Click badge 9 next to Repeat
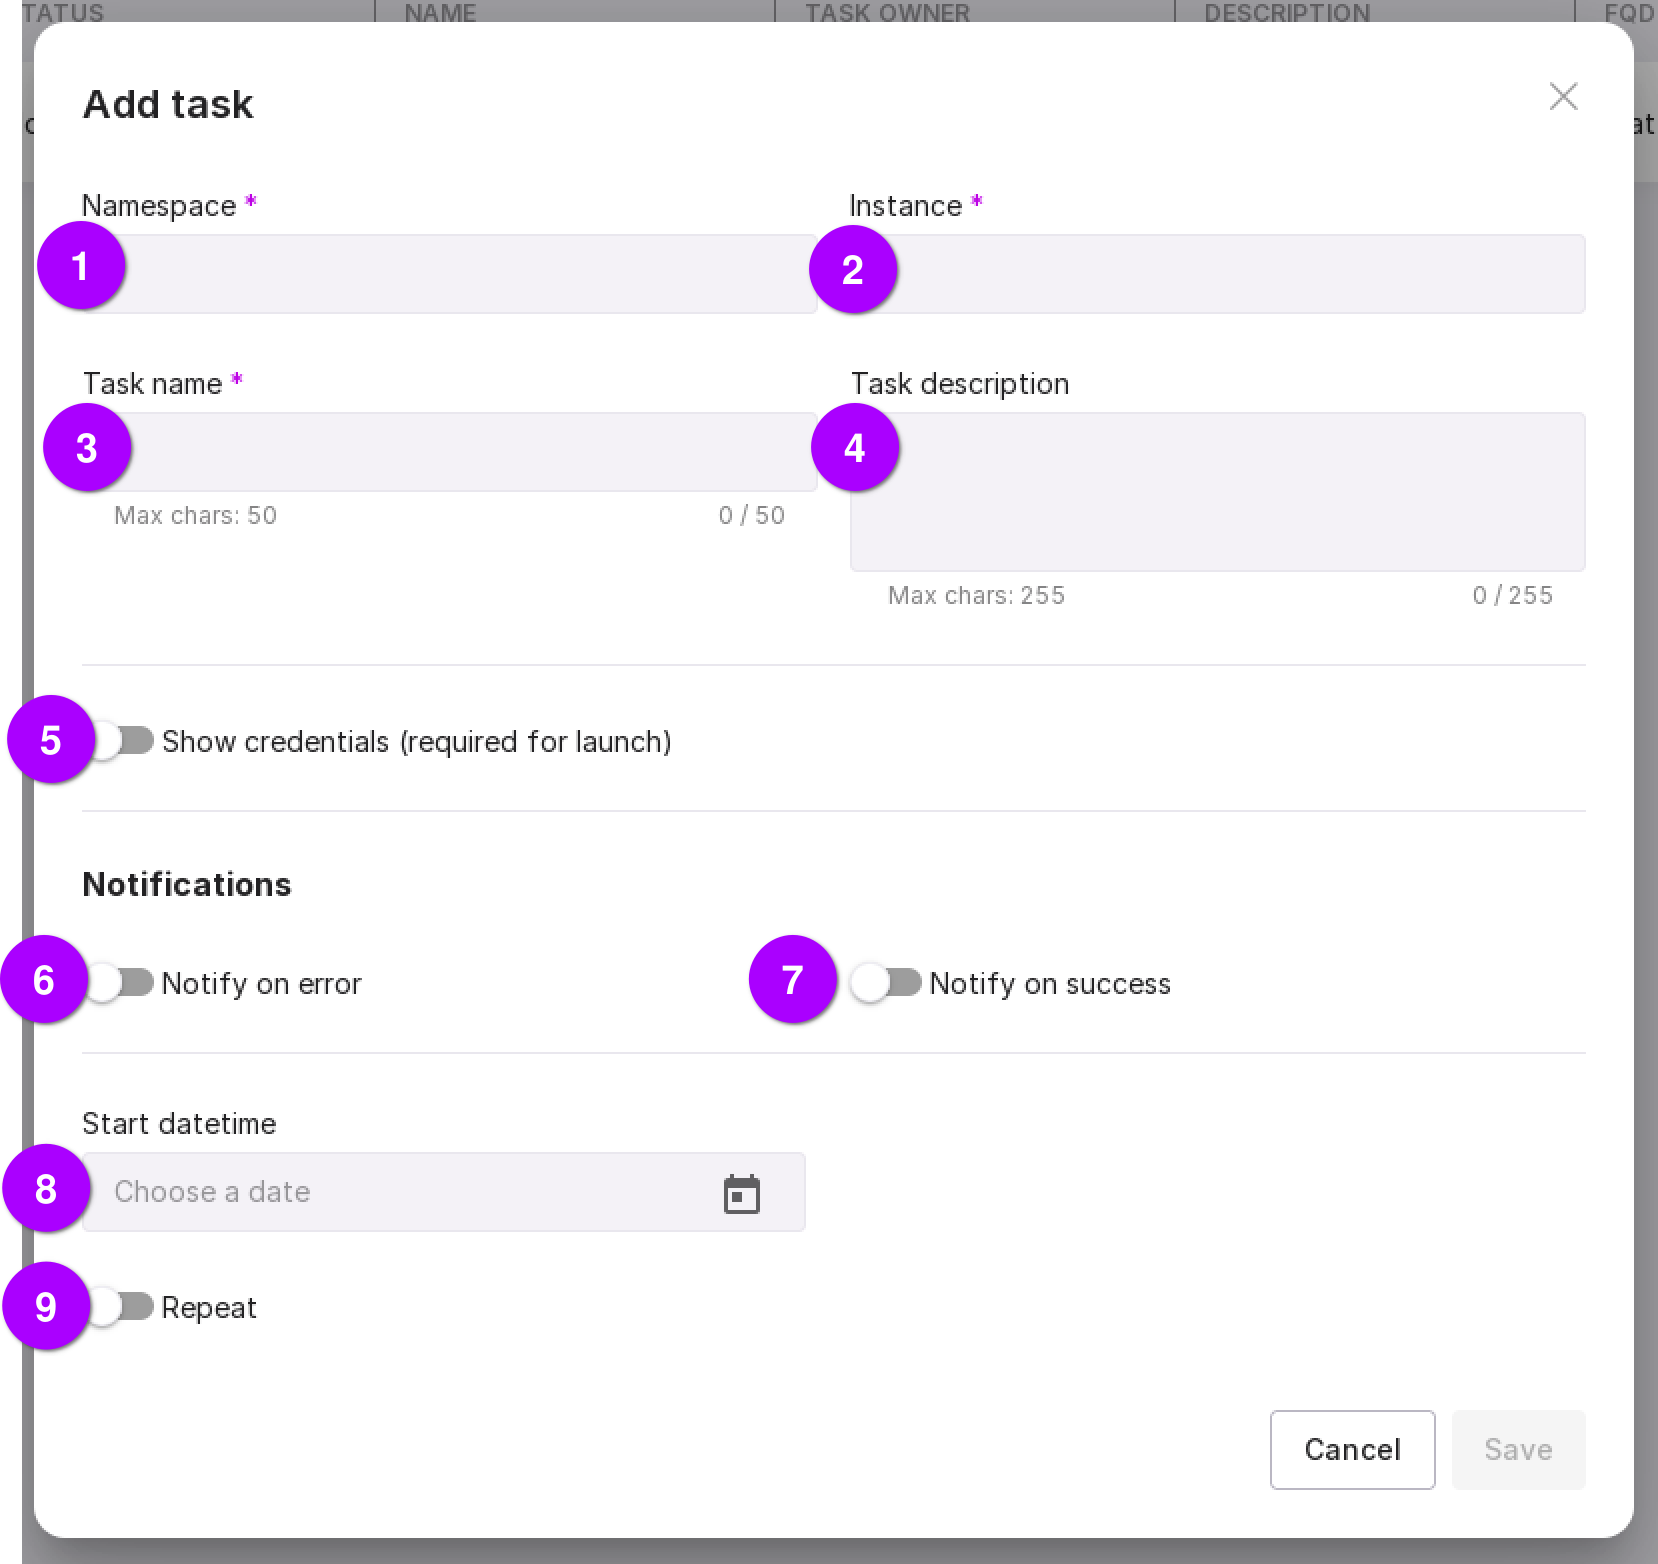The image size is (1658, 1564). [46, 1307]
